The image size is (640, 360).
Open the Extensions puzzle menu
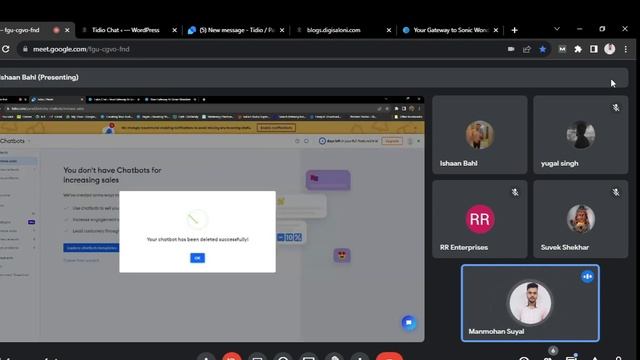578,49
